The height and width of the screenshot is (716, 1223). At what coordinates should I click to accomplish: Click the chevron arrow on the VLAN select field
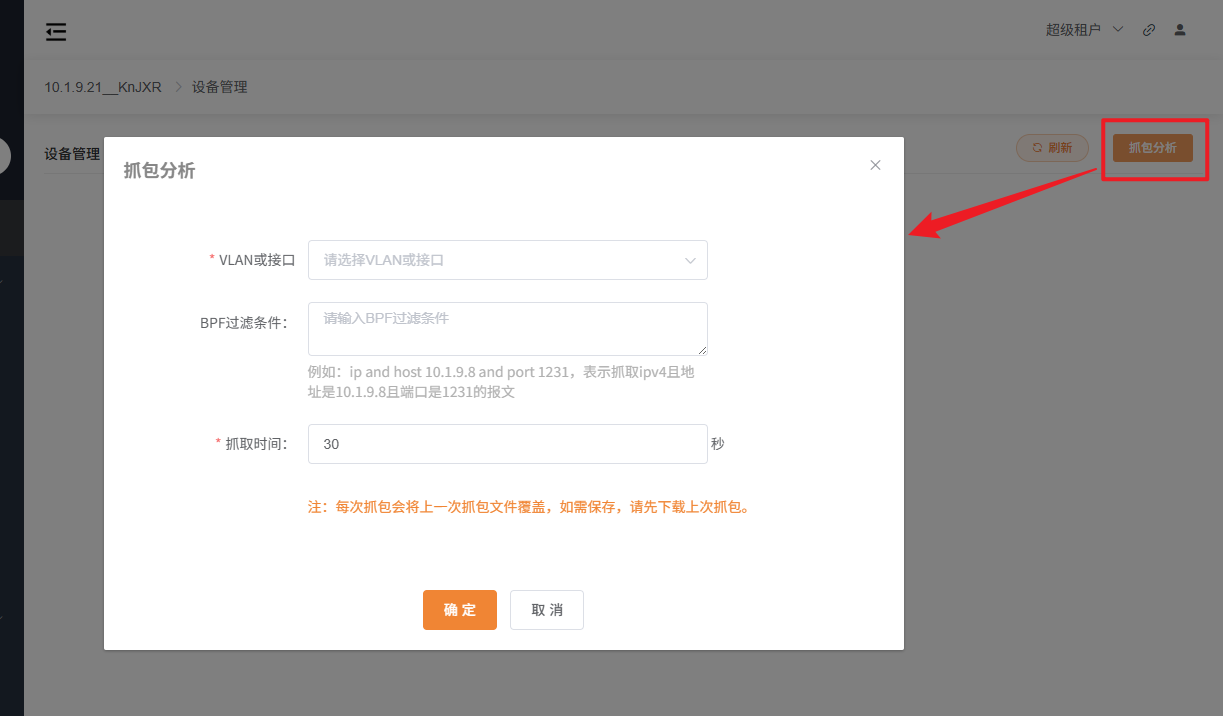[690, 259]
